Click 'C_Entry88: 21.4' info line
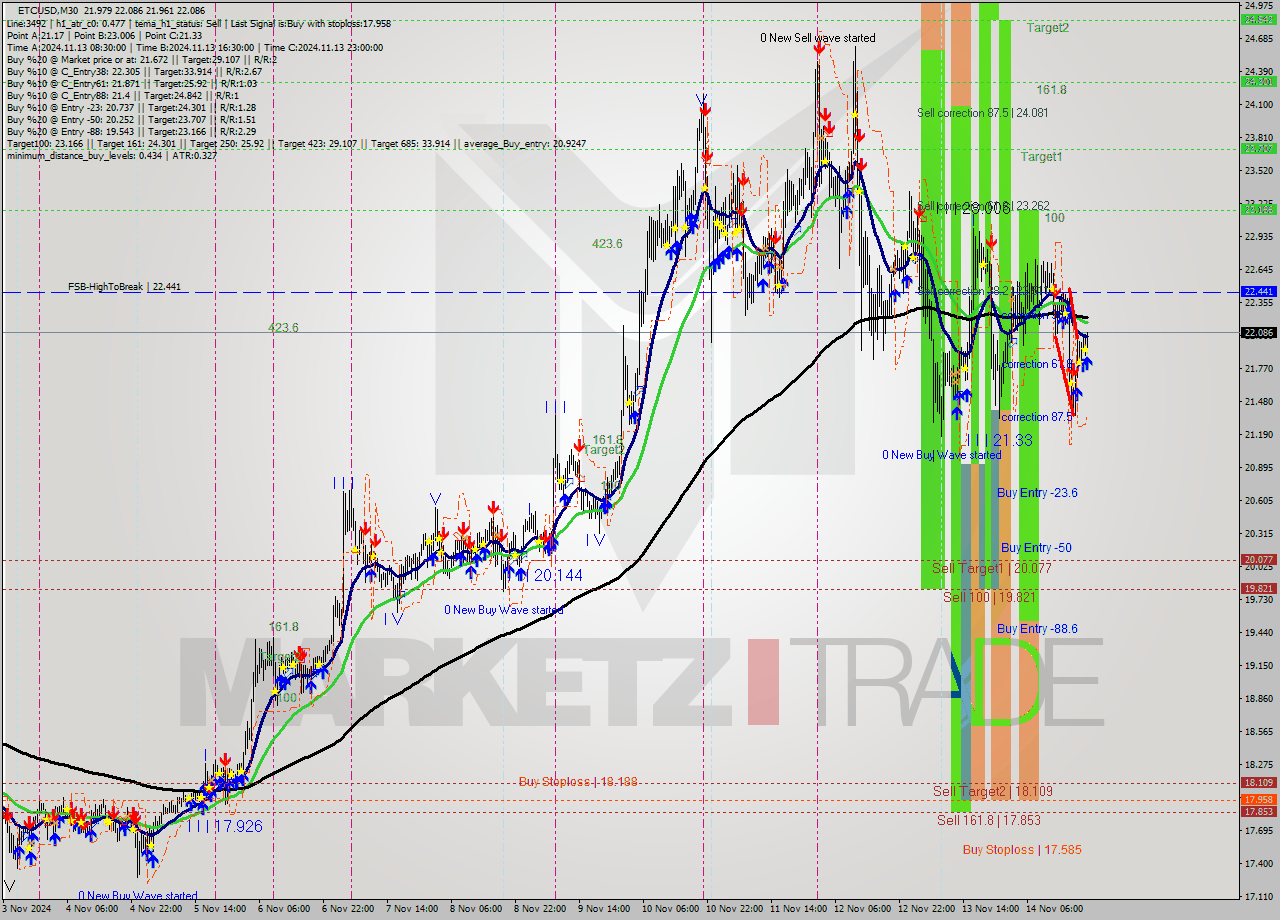Viewport: 1280px width, 920px height. coord(121,96)
